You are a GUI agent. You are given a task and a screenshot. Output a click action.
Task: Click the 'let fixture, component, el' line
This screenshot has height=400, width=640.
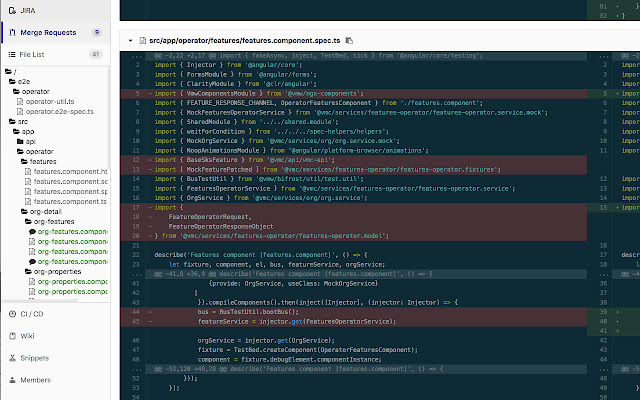pos(277,264)
